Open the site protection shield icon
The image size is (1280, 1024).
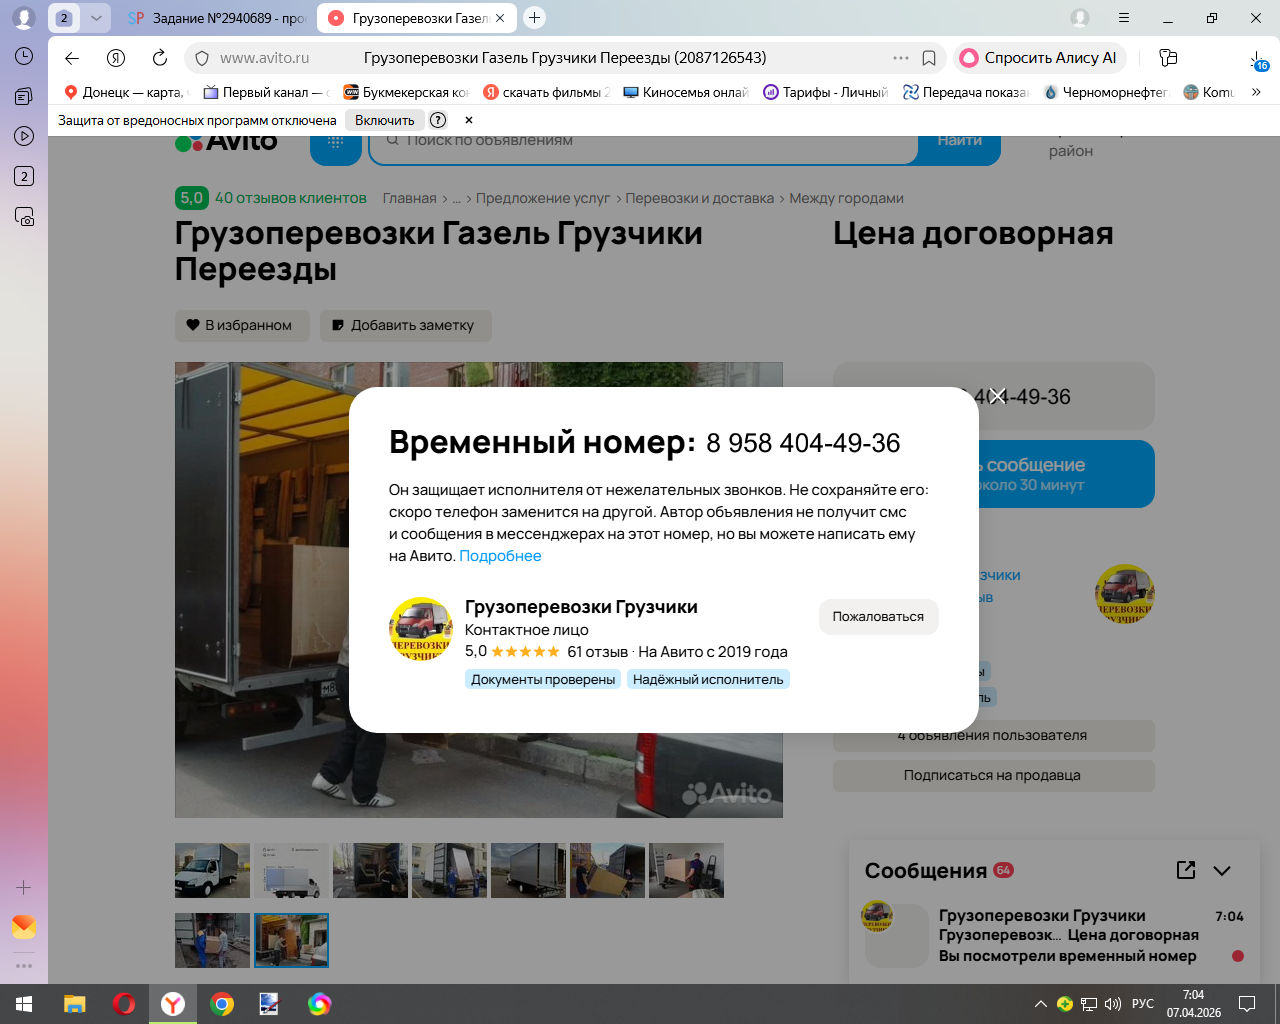point(202,58)
